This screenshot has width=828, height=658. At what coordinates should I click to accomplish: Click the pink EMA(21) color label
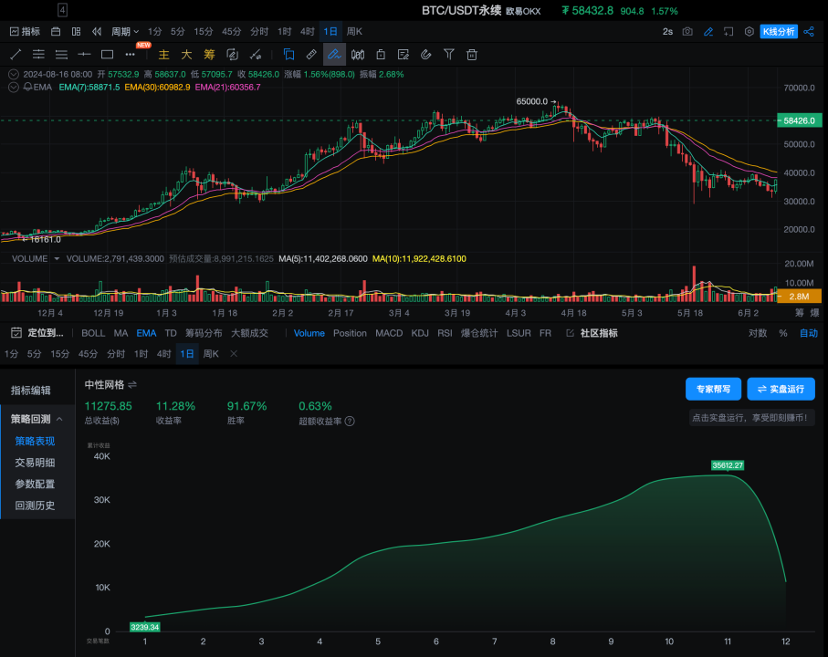pos(228,88)
